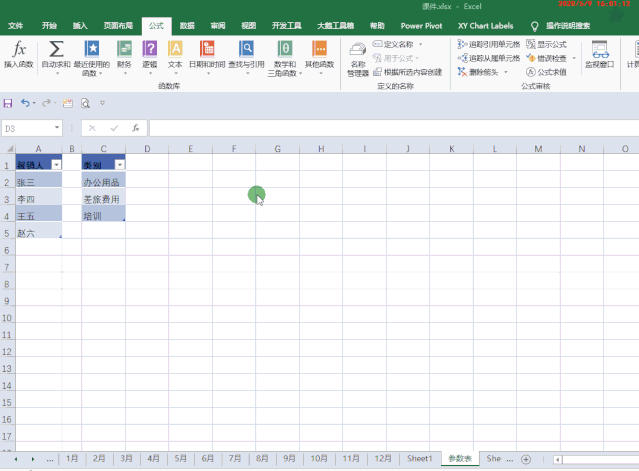Select the Sheet1 worksheet tab
Screen dimensions: 639x471
point(419,458)
